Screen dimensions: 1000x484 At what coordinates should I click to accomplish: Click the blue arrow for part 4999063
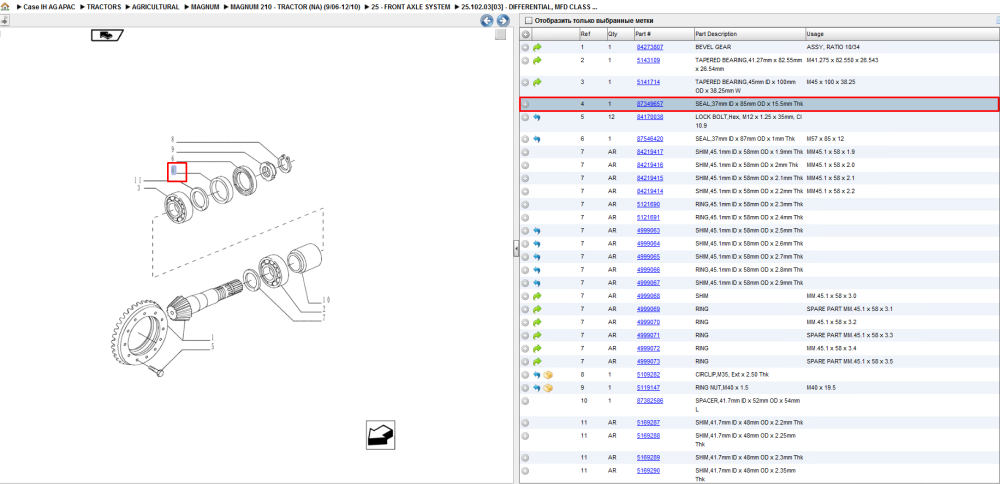click(x=537, y=231)
